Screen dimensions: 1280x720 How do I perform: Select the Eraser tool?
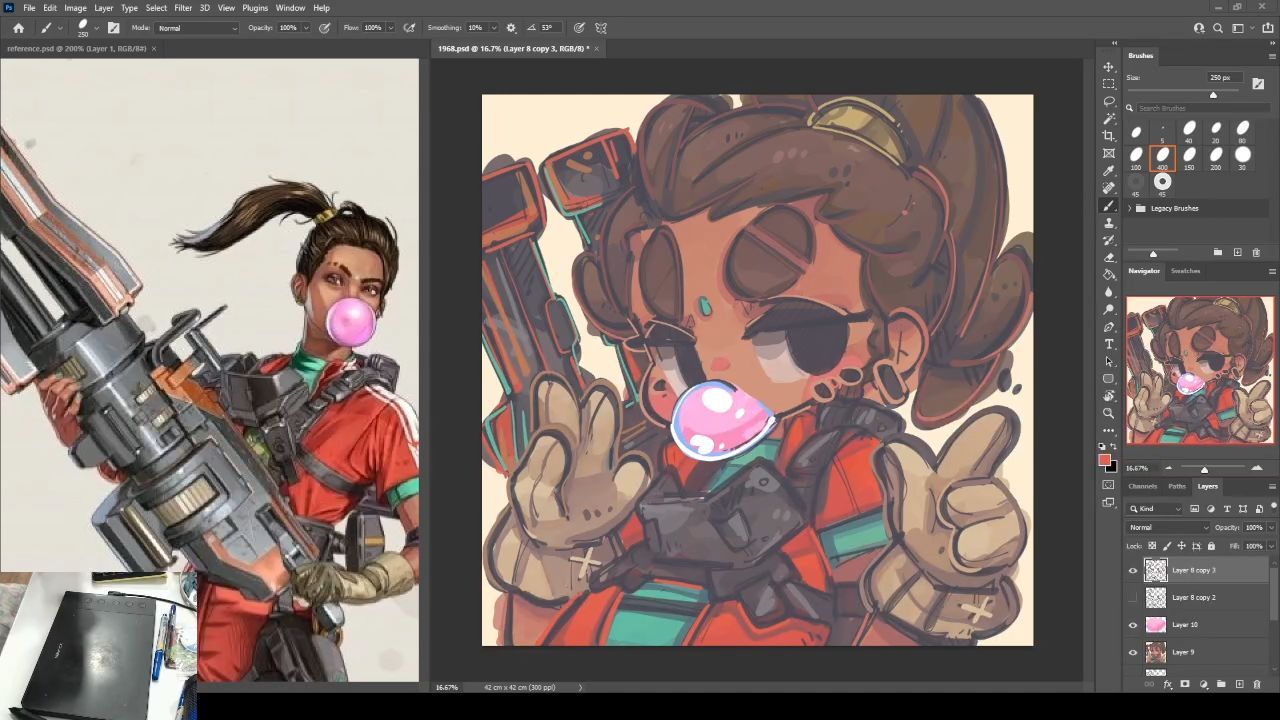click(1108, 257)
